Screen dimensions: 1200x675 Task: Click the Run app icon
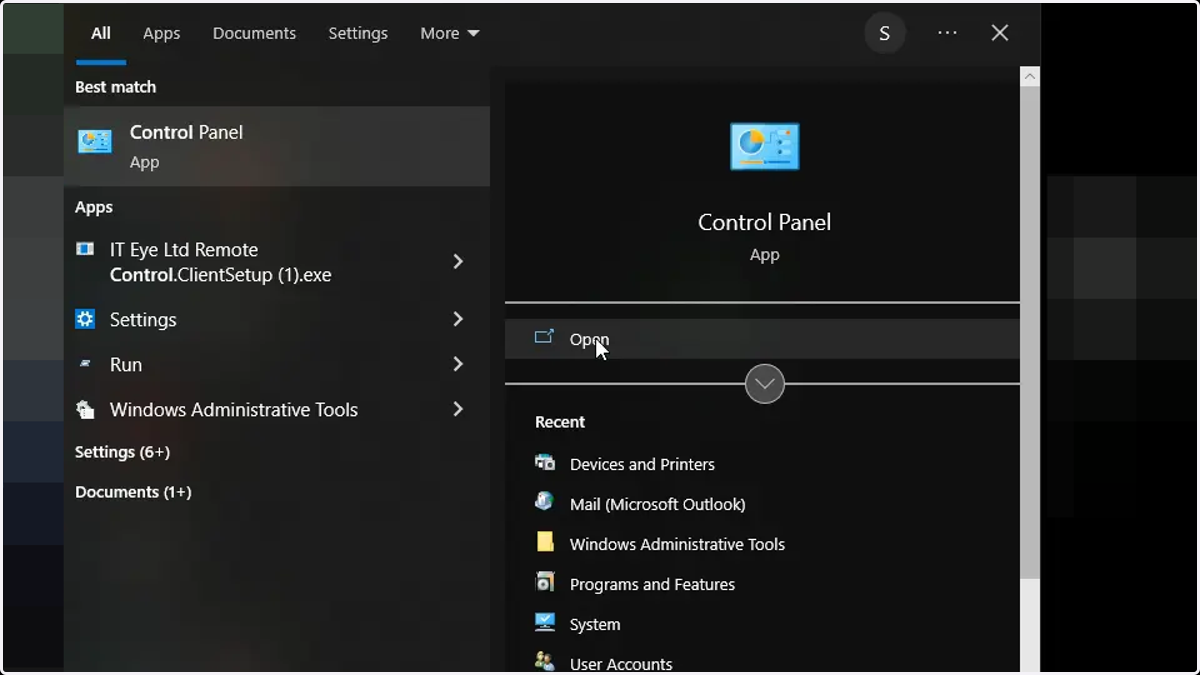pos(85,364)
